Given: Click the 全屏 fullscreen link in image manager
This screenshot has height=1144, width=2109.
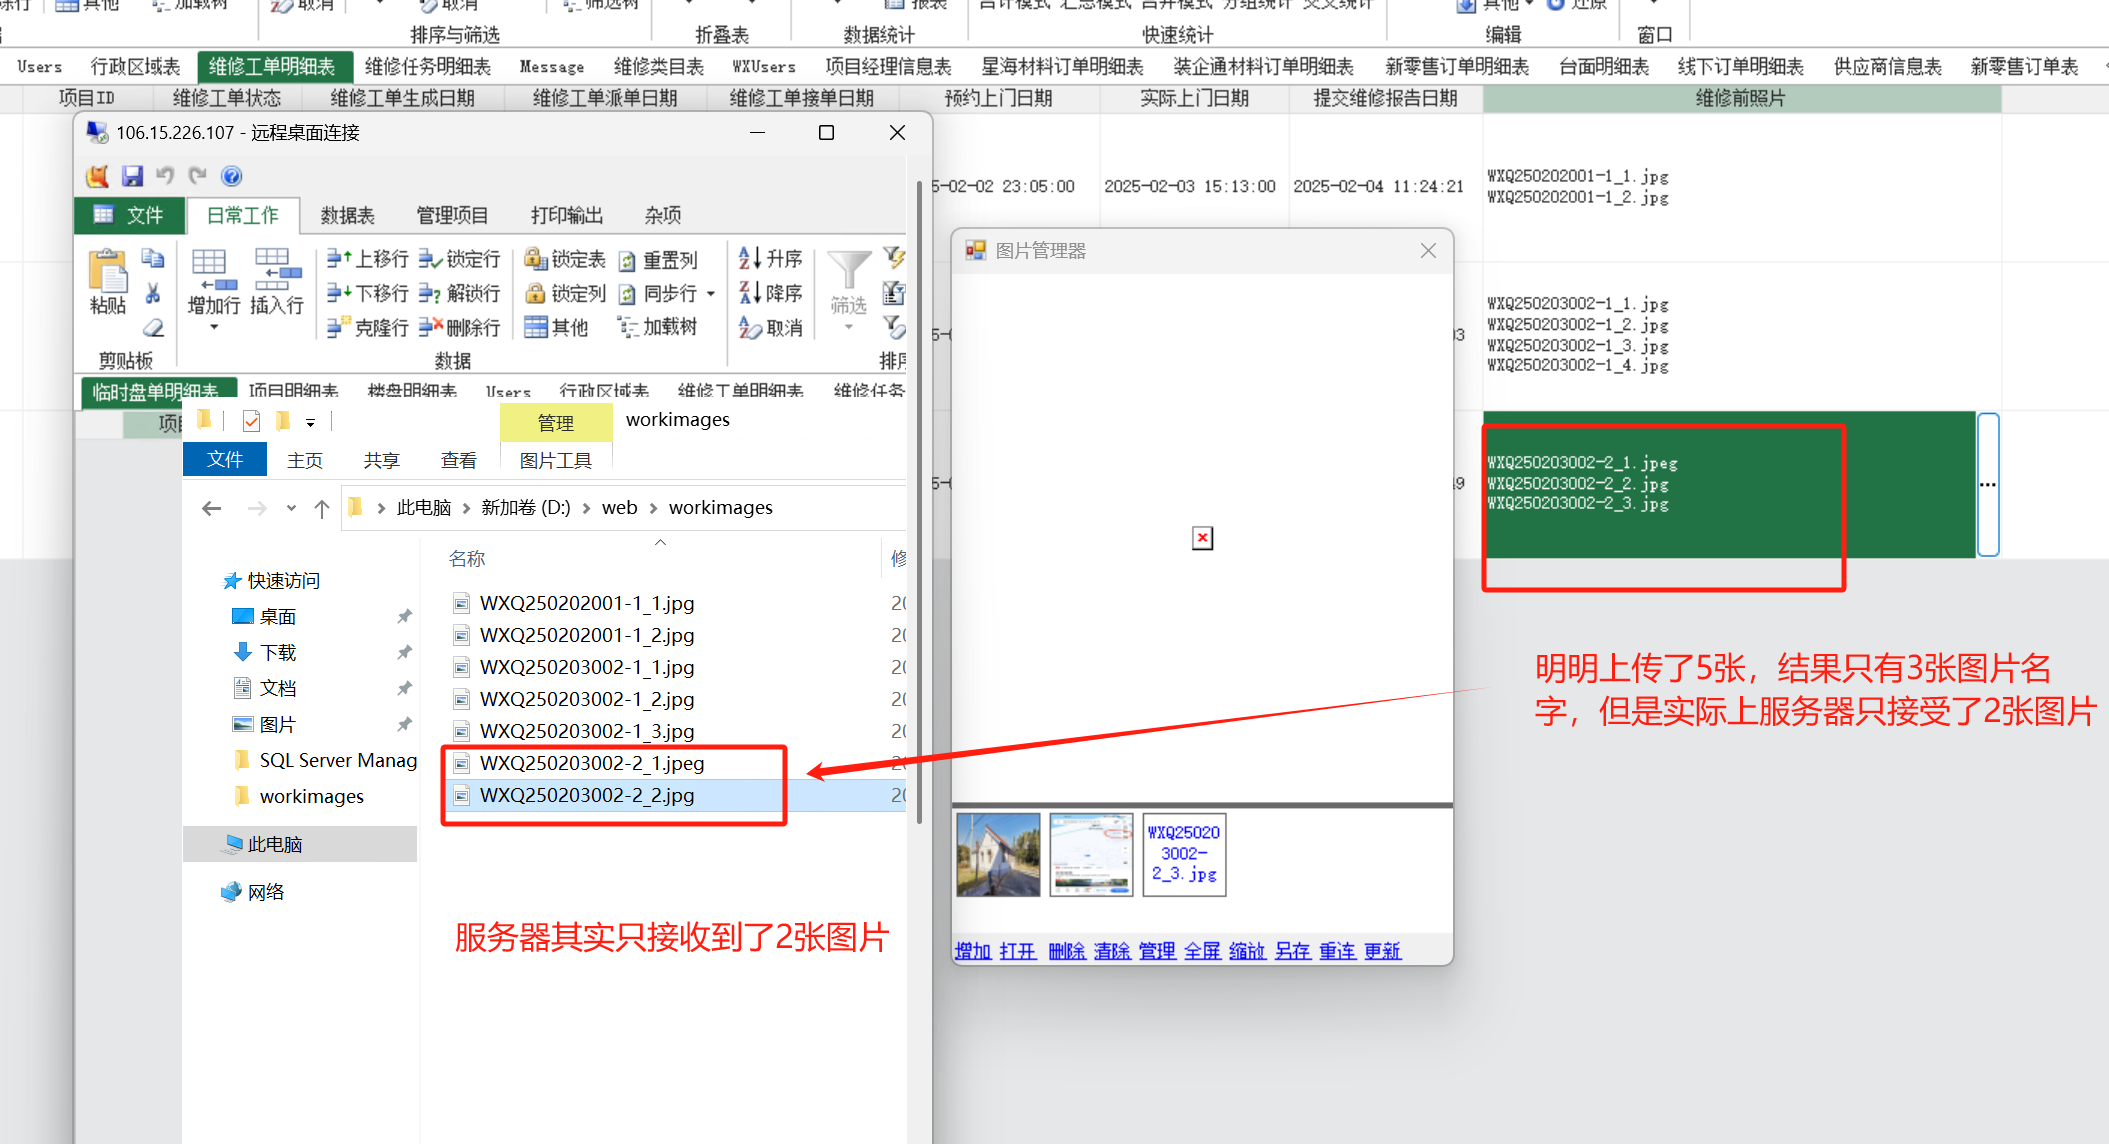Looking at the screenshot, I should click(1202, 951).
